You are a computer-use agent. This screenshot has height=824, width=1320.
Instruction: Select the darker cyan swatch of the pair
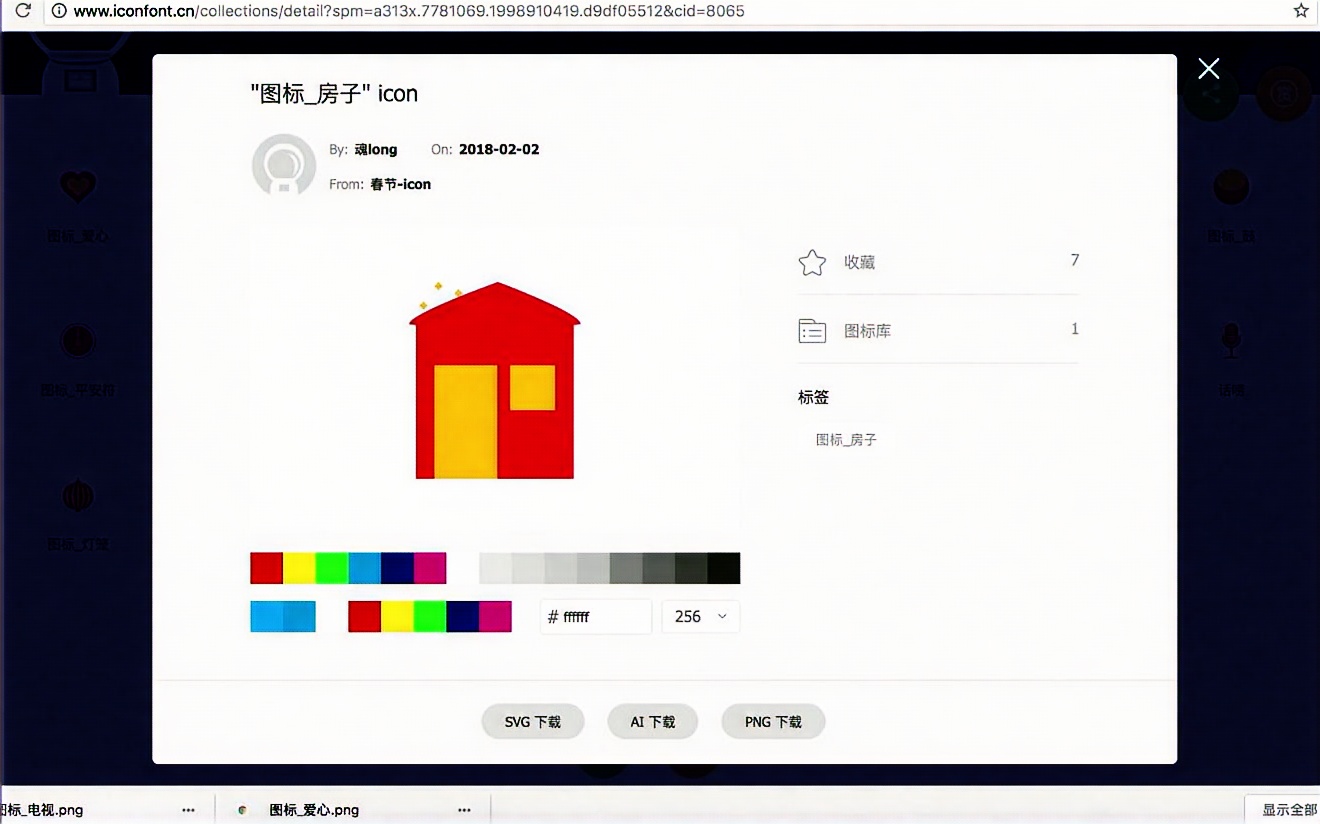[299, 616]
